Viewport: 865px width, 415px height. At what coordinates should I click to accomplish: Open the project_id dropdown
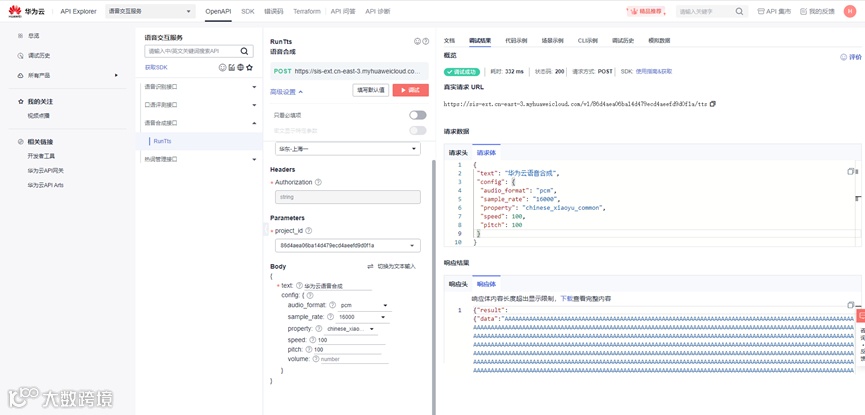point(348,245)
